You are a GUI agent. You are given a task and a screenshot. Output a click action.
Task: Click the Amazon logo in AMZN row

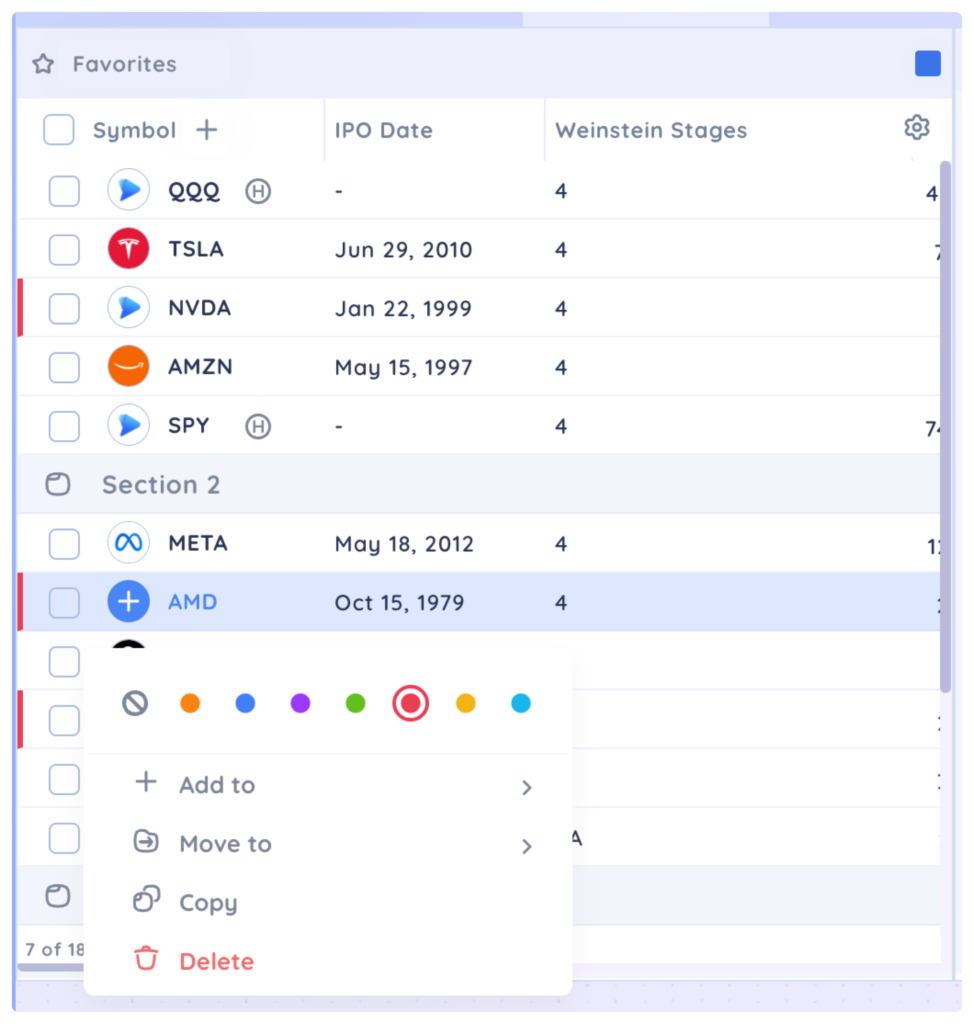[129, 366]
